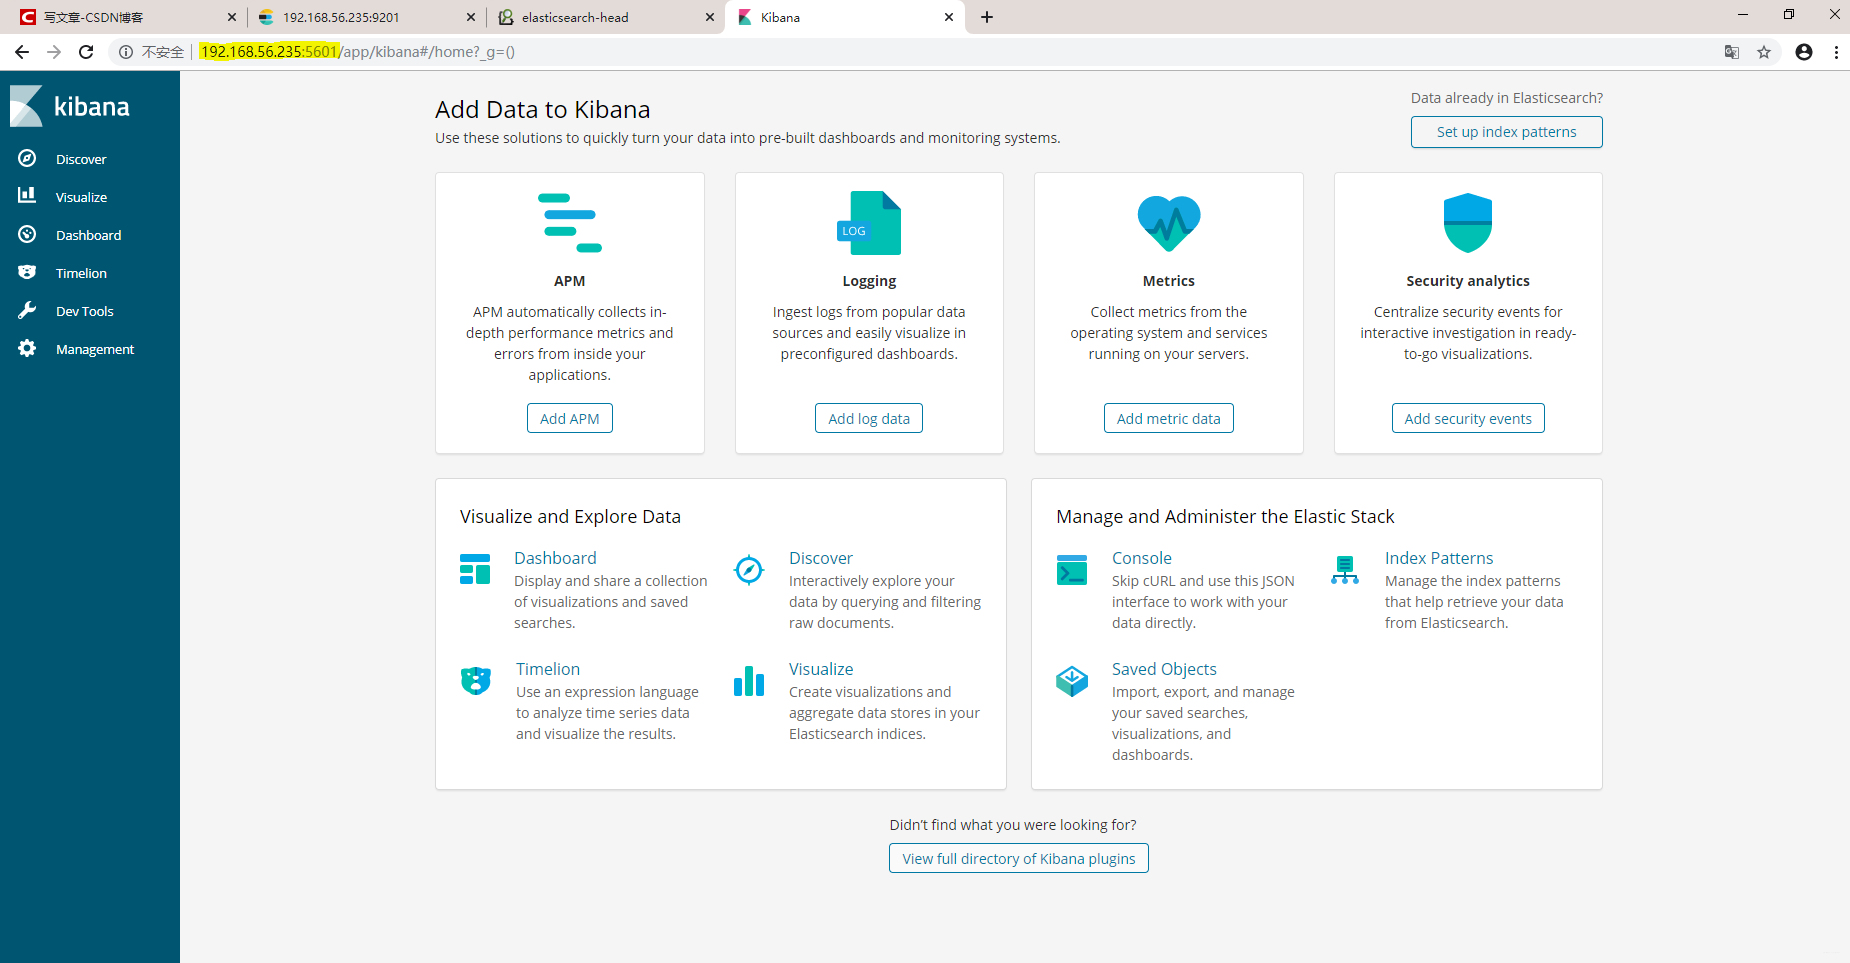Viewport: 1850px width, 963px height.
Task: Open browser translate icon in address bar
Action: click(x=1732, y=52)
